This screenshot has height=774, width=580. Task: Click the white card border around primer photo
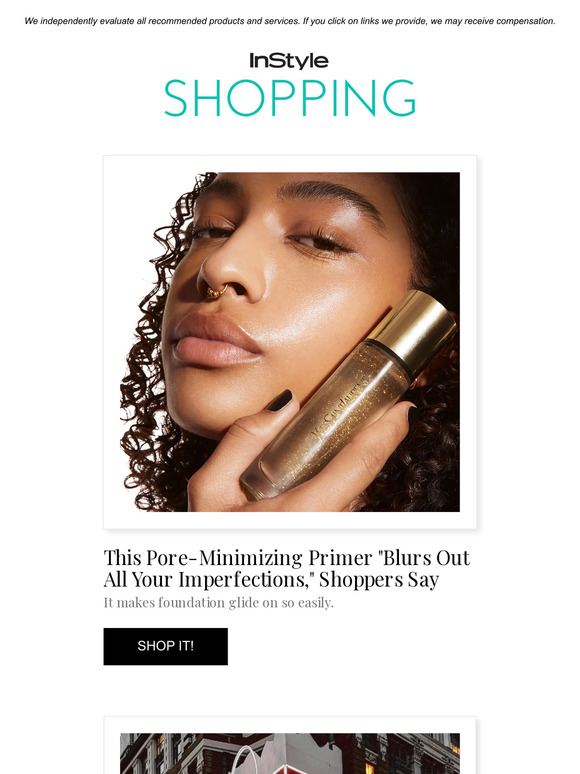point(290,164)
